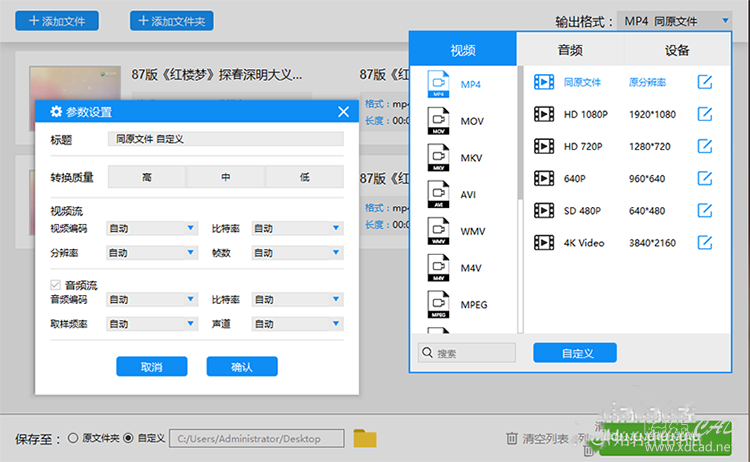
Task: Set conversion quality to 中
Action: 225,177
